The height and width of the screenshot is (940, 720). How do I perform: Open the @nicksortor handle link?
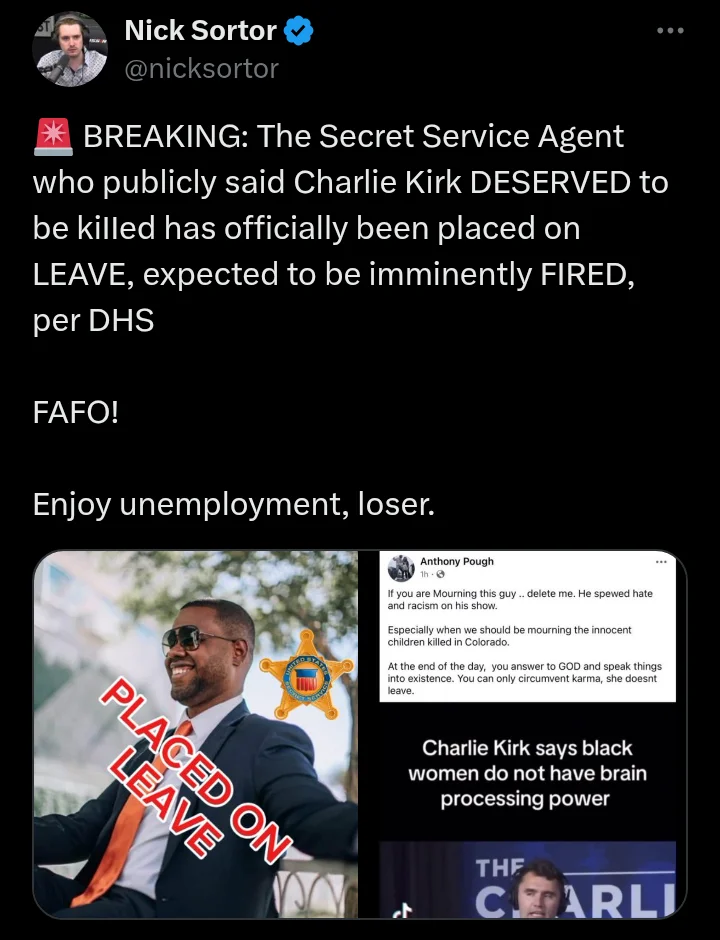coord(201,68)
